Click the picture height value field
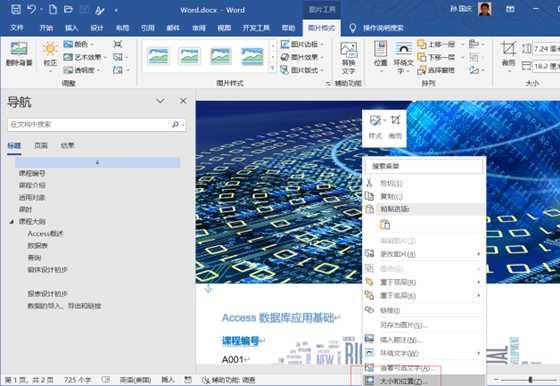560x386 pixels. pos(546,49)
